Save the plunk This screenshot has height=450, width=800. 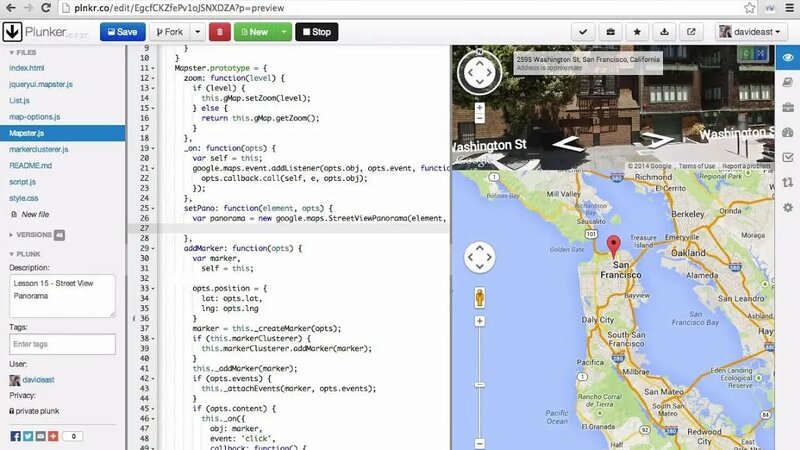point(122,32)
